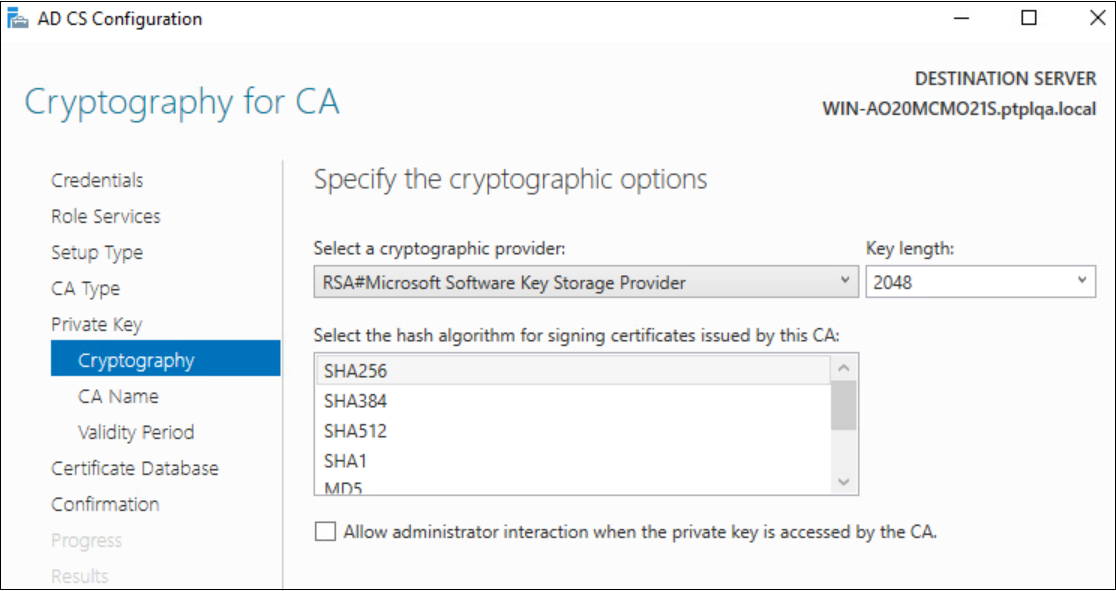Select SHA1 from the hash list
1116x591 pixels.
572,461
